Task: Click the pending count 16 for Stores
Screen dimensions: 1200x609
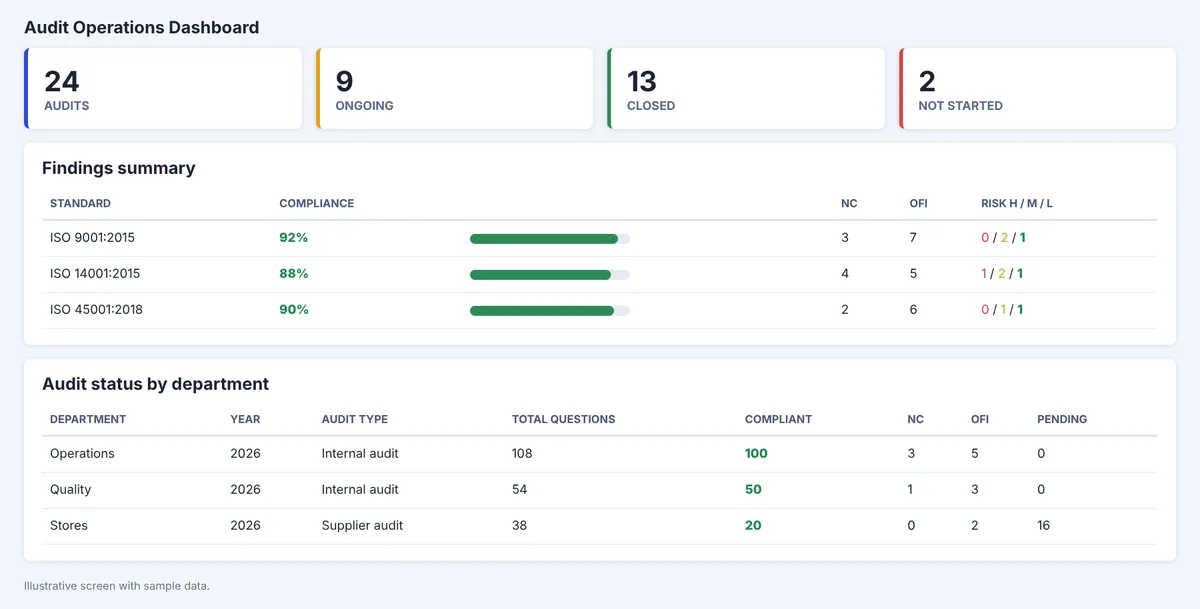Action: point(1043,526)
